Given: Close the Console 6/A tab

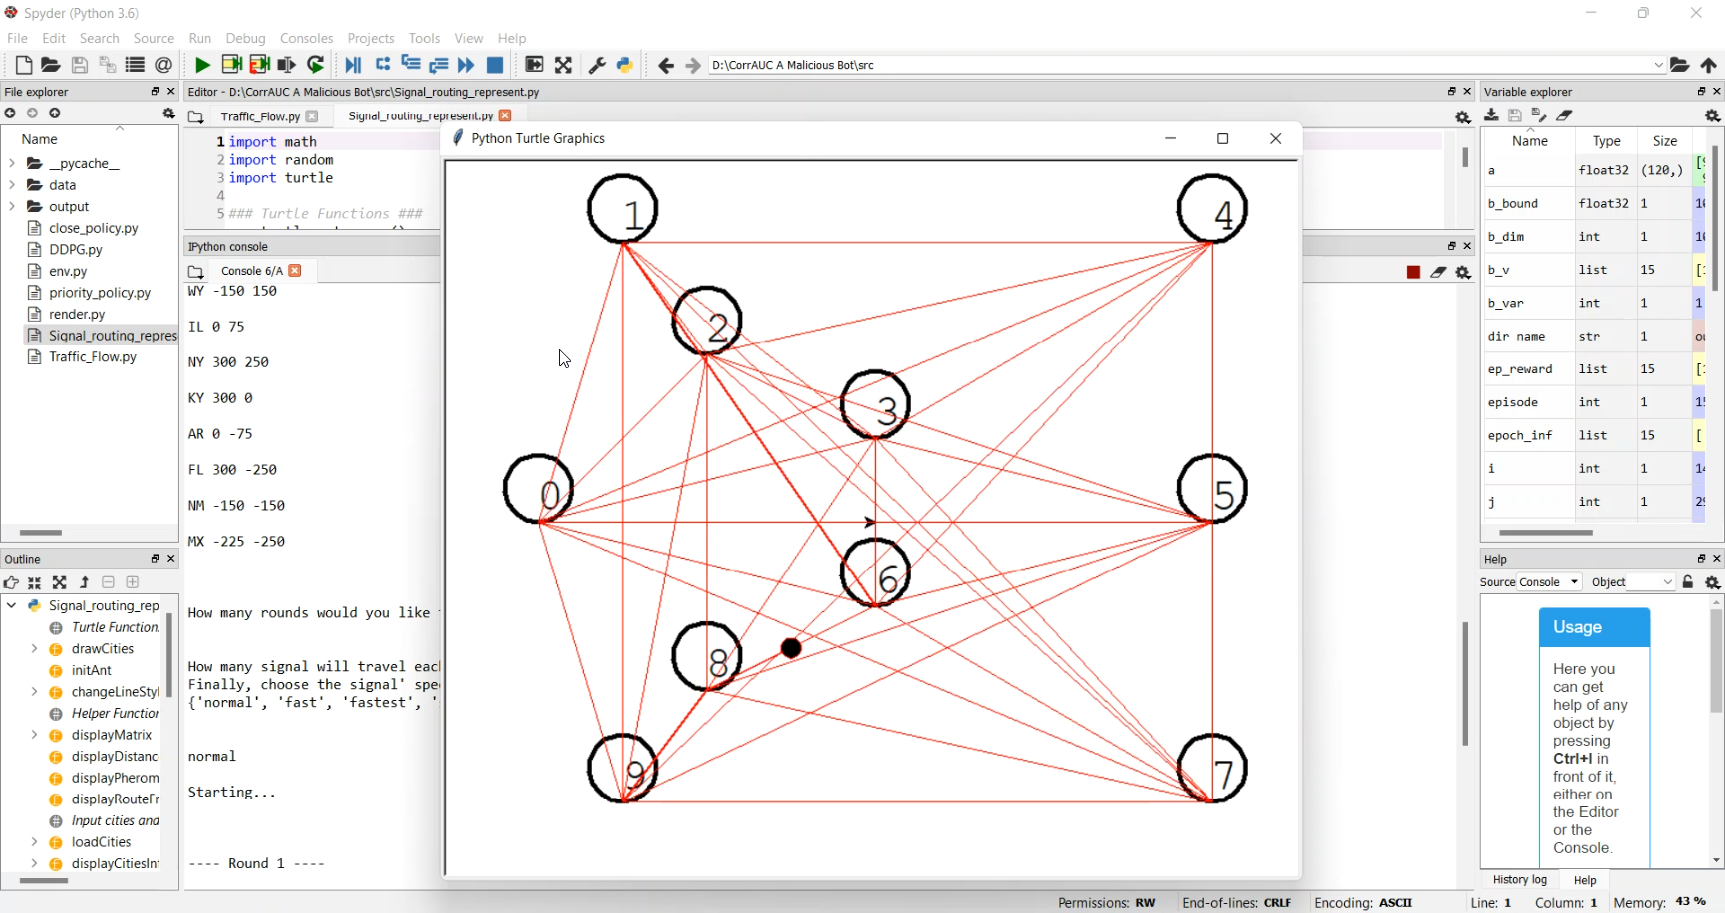Looking at the screenshot, I should [295, 271].
